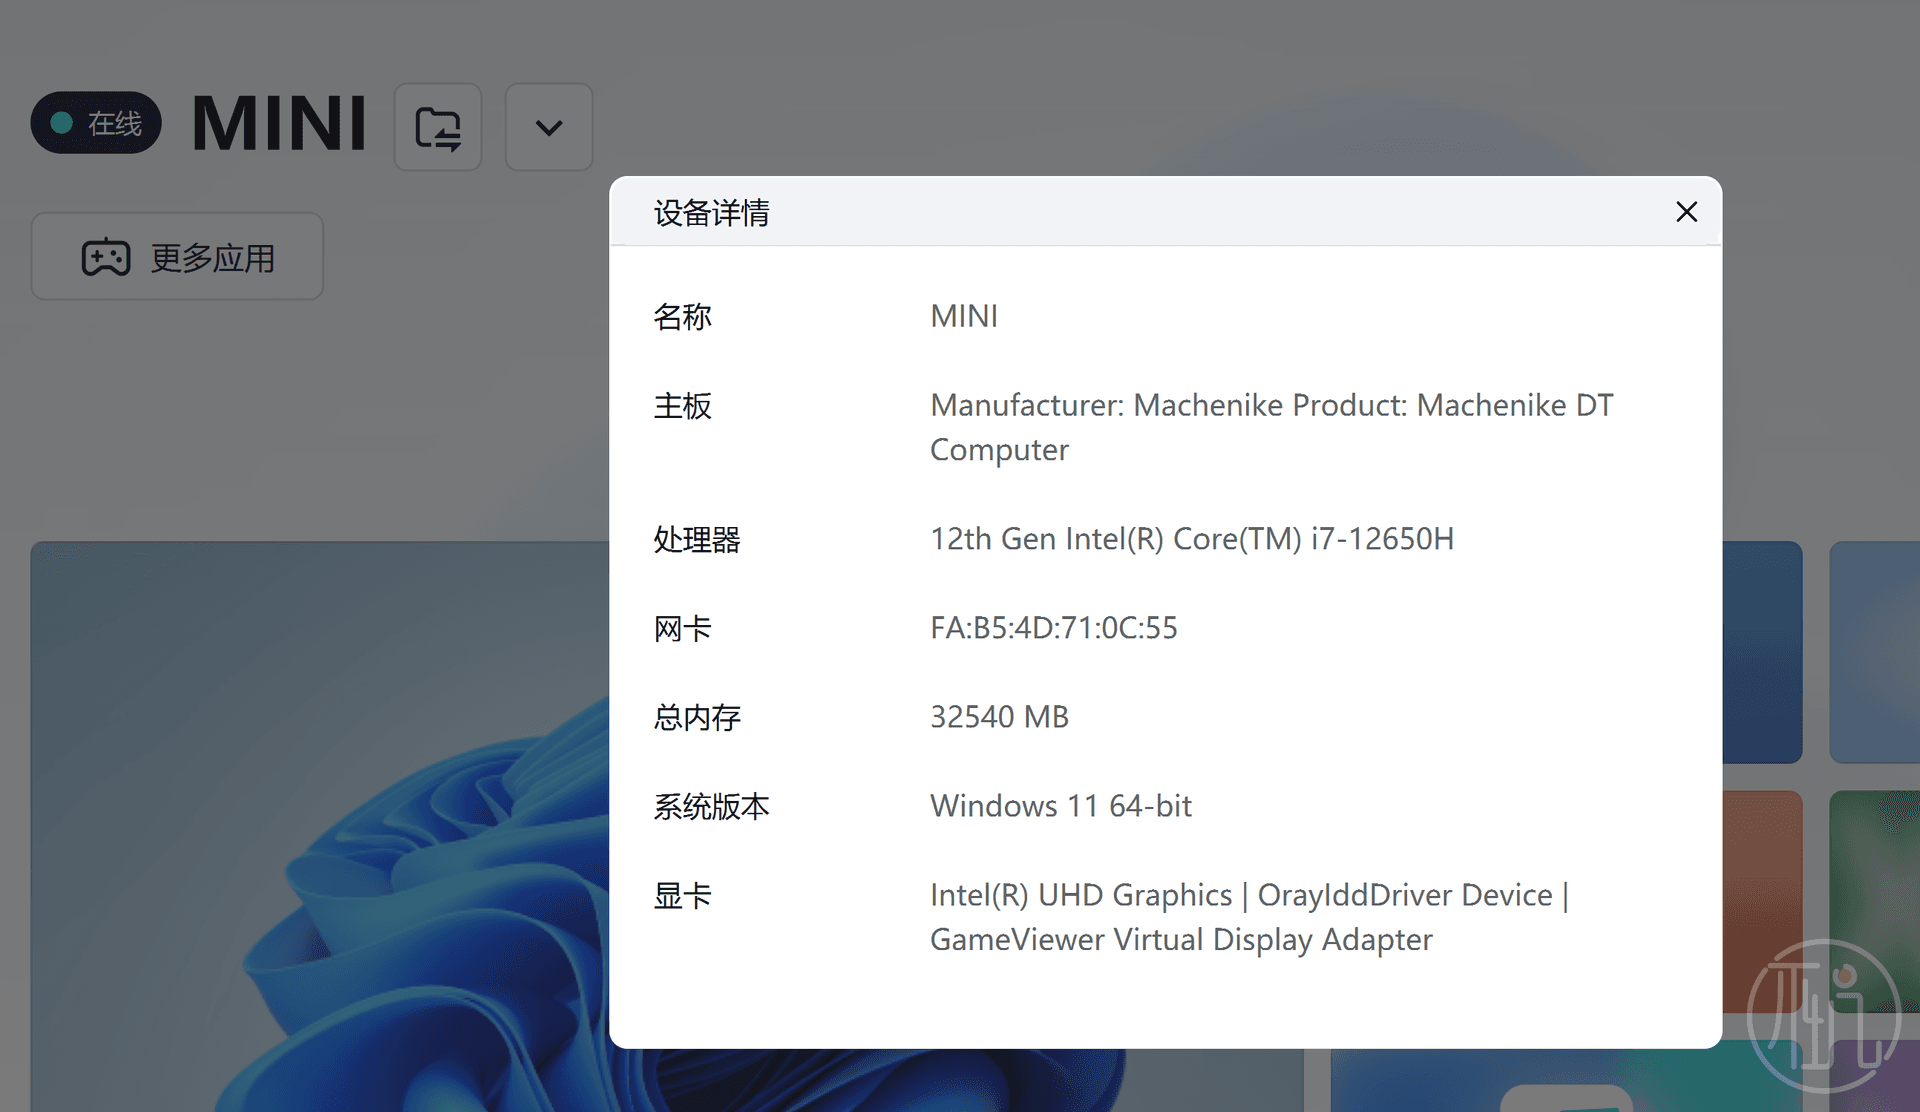The image size is (1920, 1112).
Task: Click the 总内存 label
Action: pyautogui.click(x=697, y=718)
